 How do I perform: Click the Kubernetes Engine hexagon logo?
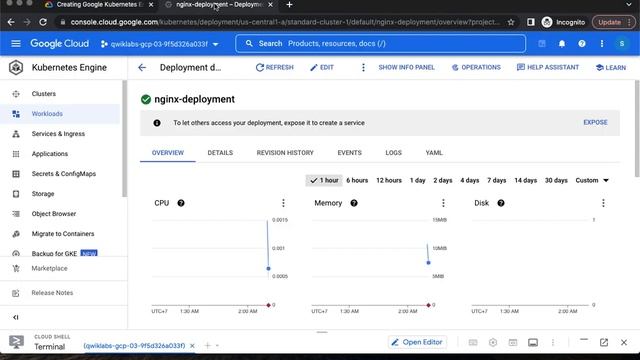pyautogui.click(x=16, y=67)
